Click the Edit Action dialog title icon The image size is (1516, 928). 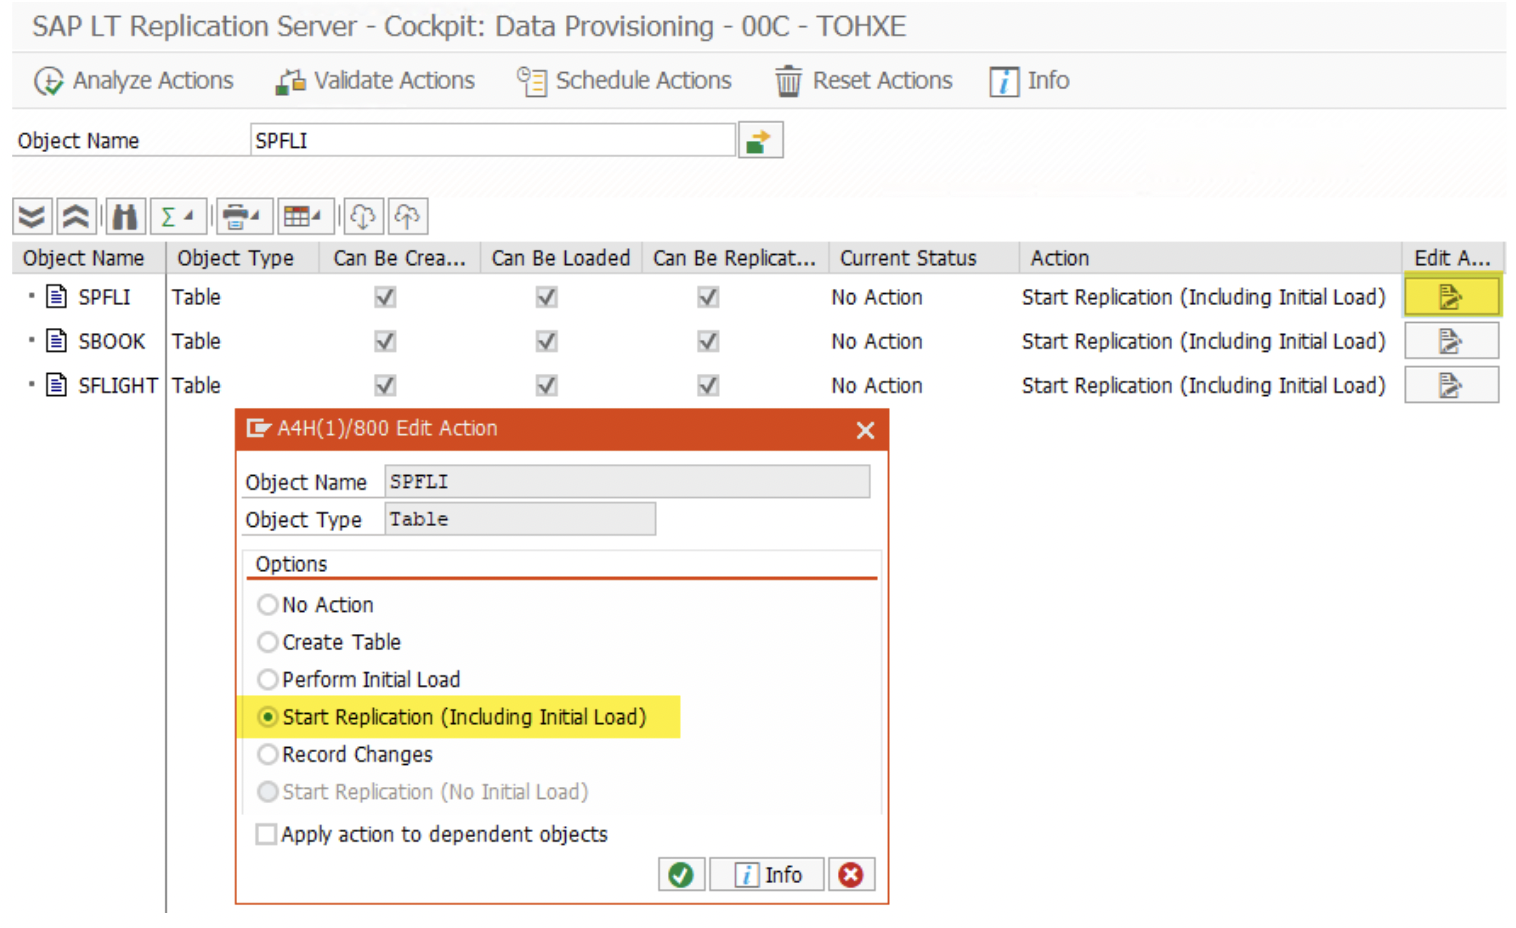[258, 428]
